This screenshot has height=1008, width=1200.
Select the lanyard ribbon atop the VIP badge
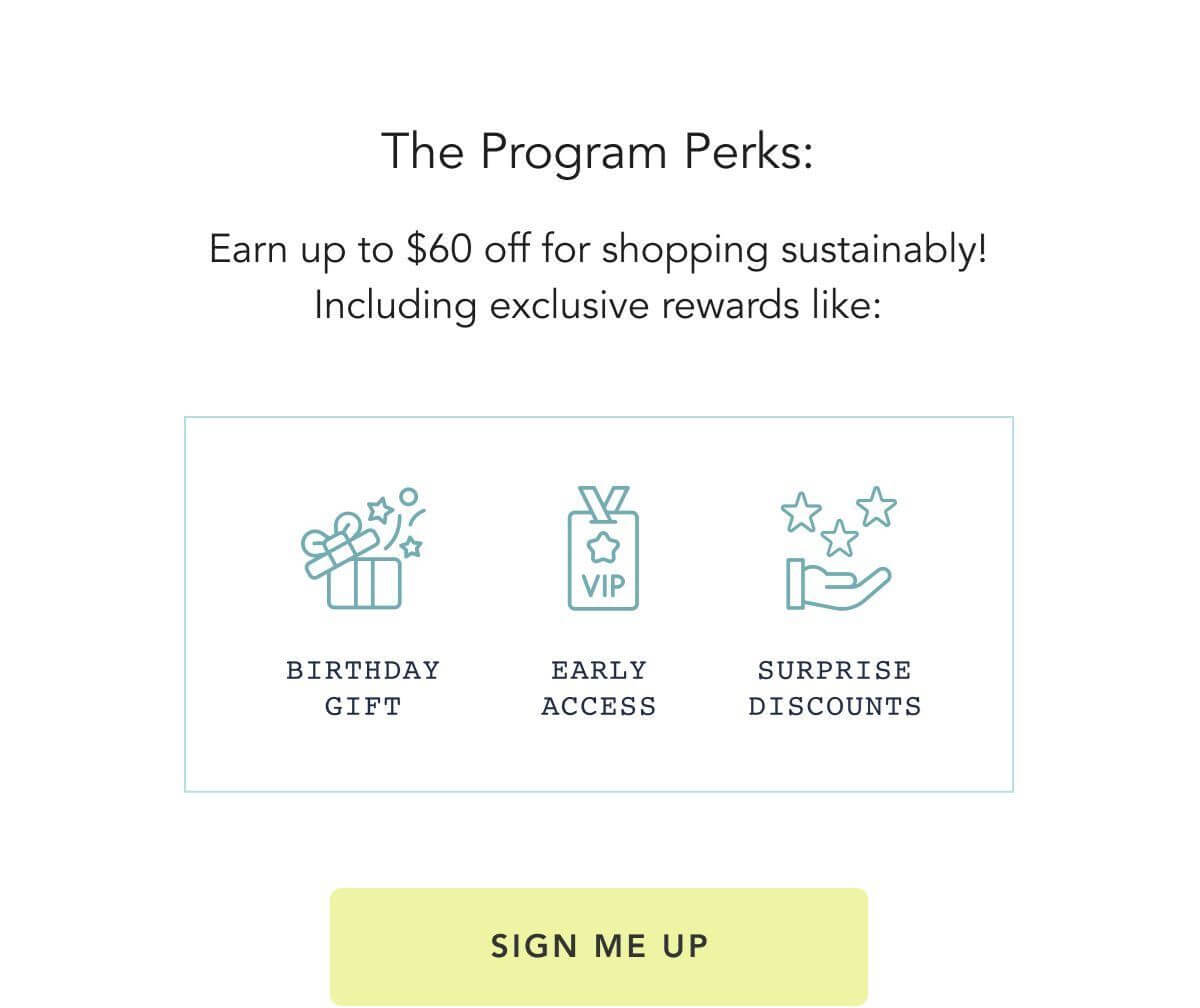[603, 504]
